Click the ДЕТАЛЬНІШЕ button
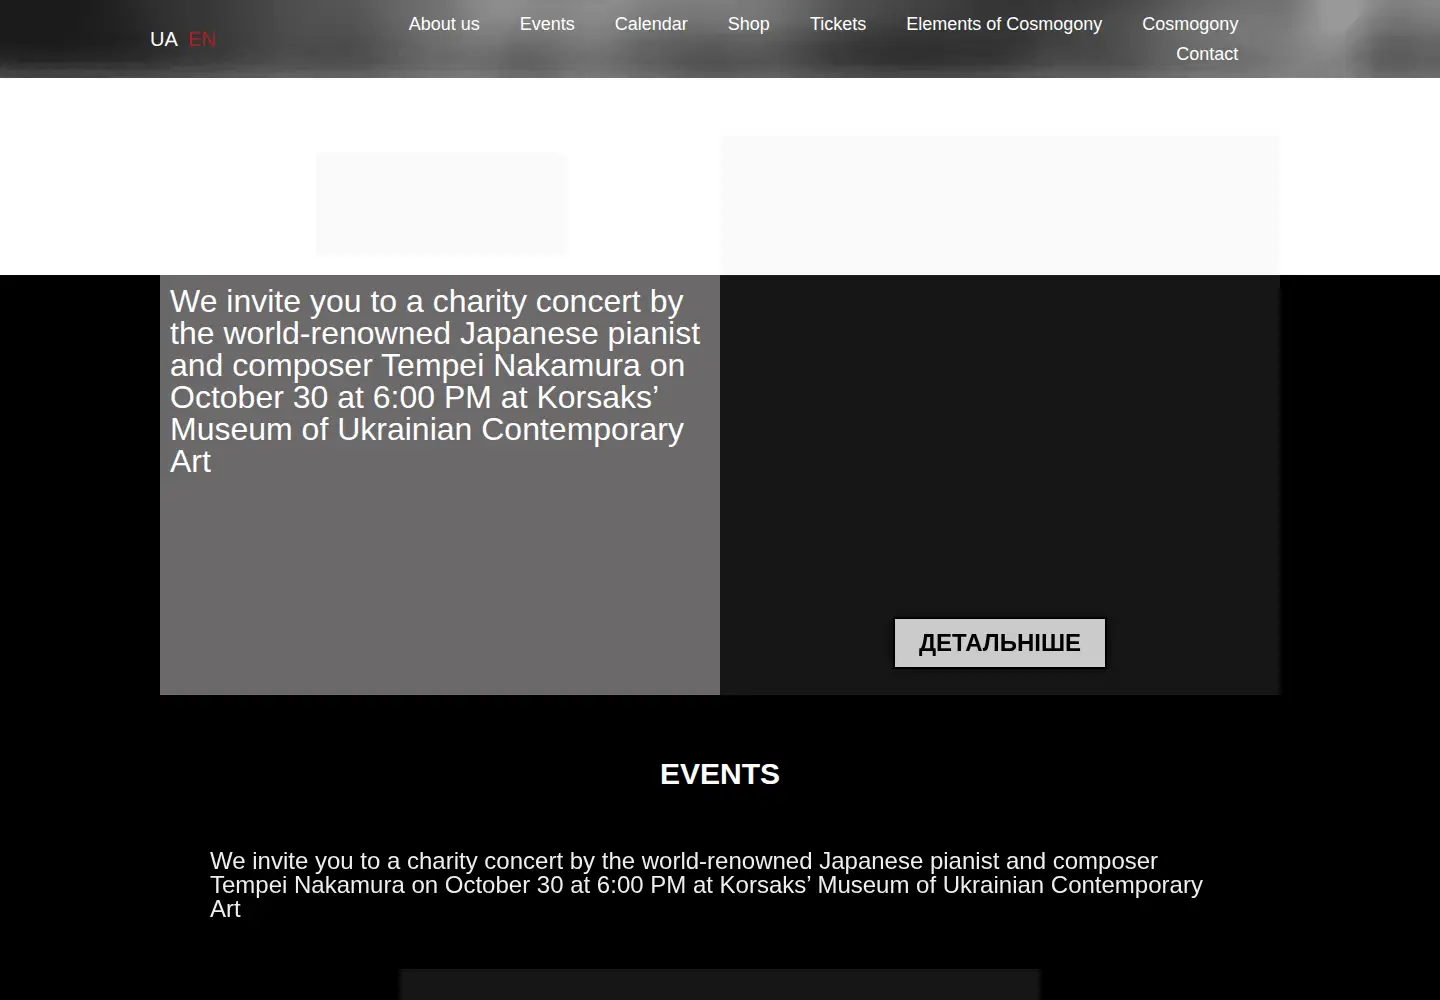Image resolution: width=1440 pixels, height=1000 pixels. click(x=1000, y=643)
